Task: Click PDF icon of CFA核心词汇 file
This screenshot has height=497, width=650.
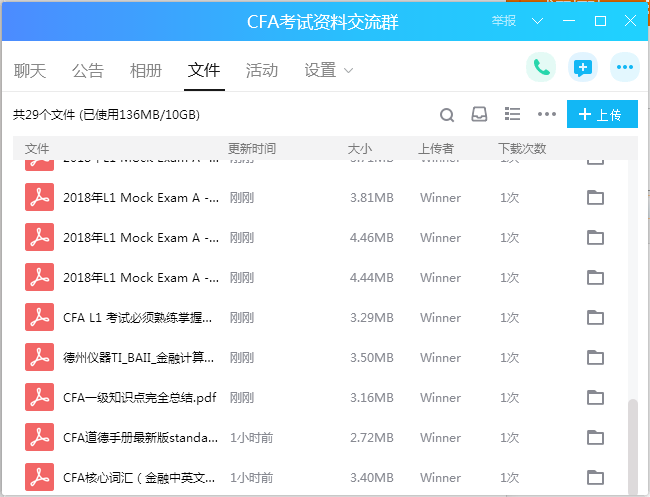Action: tap(39, 477)
